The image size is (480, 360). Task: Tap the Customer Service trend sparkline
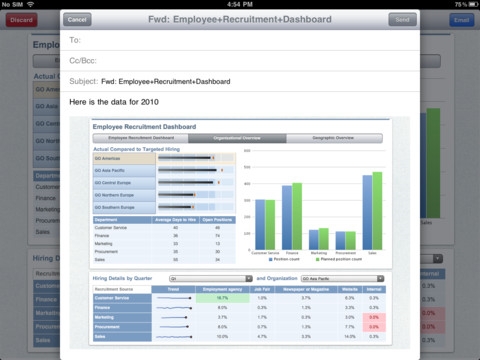[x=174, y=298]
